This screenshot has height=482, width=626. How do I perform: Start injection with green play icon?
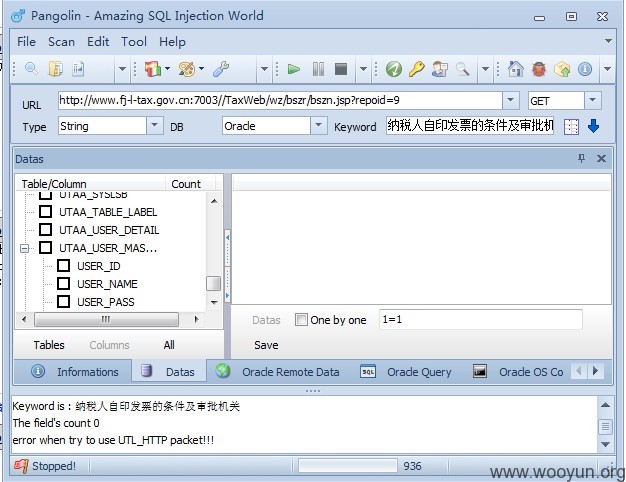coord(293,69)
